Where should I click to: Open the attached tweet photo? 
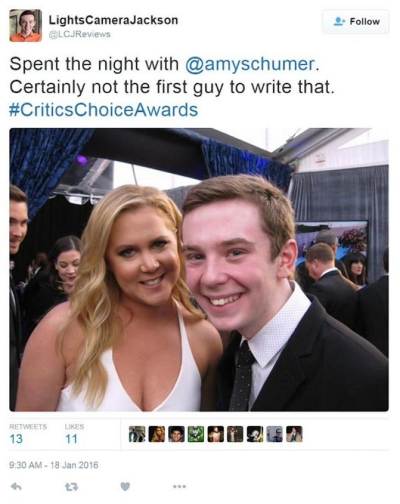(x=199, y=270)
